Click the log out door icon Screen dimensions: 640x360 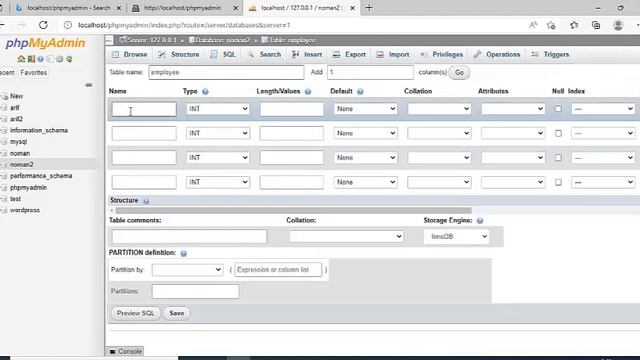pyautogui.click(x=31, y=59)
